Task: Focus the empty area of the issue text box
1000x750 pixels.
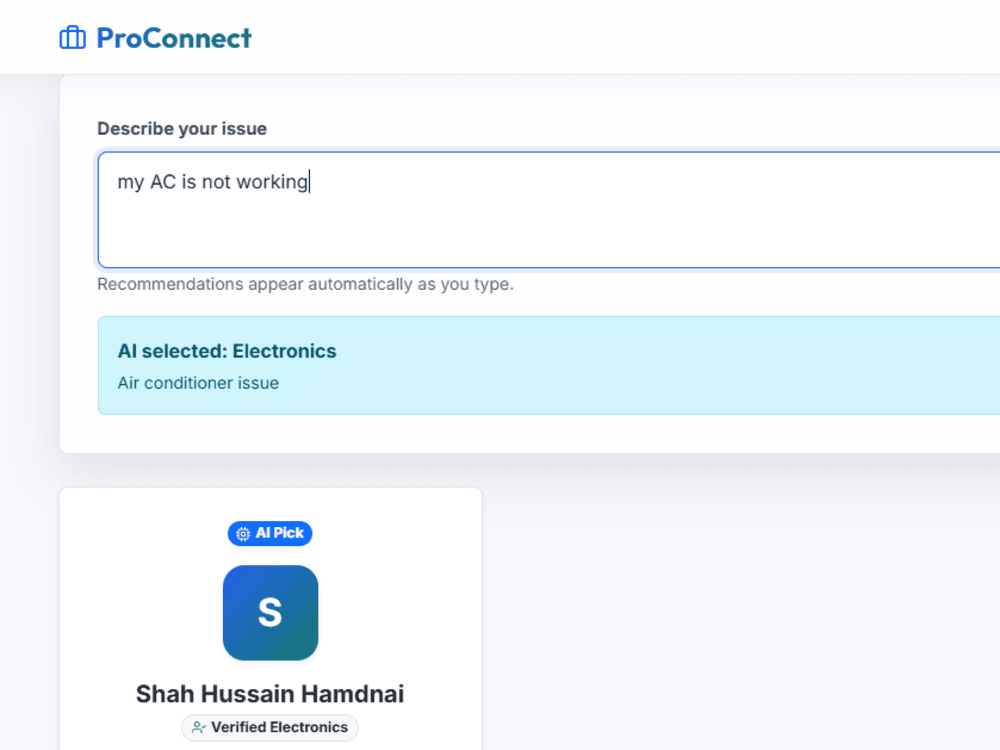Action: pyautogui.click(x=548, y=233)
